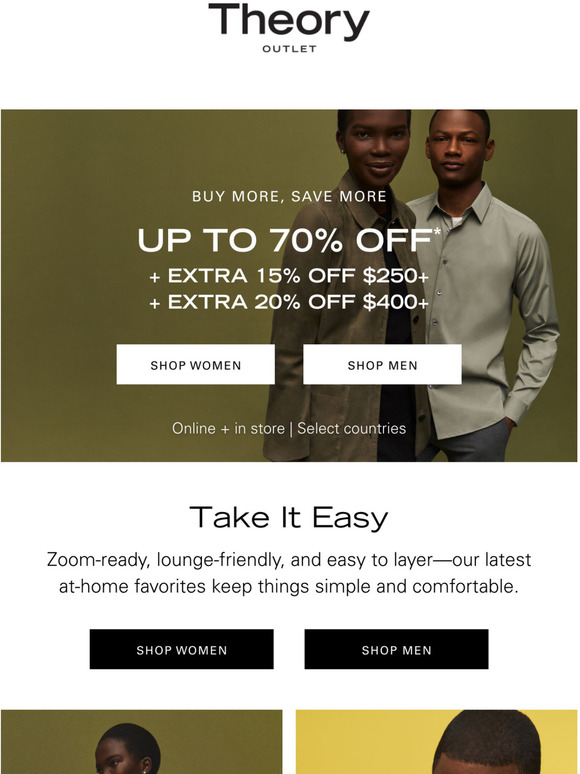This screenshot has height=774, width=580.
Task: Open the yellow-background man thumbnail at bottom
Action: tap(437, 742)
